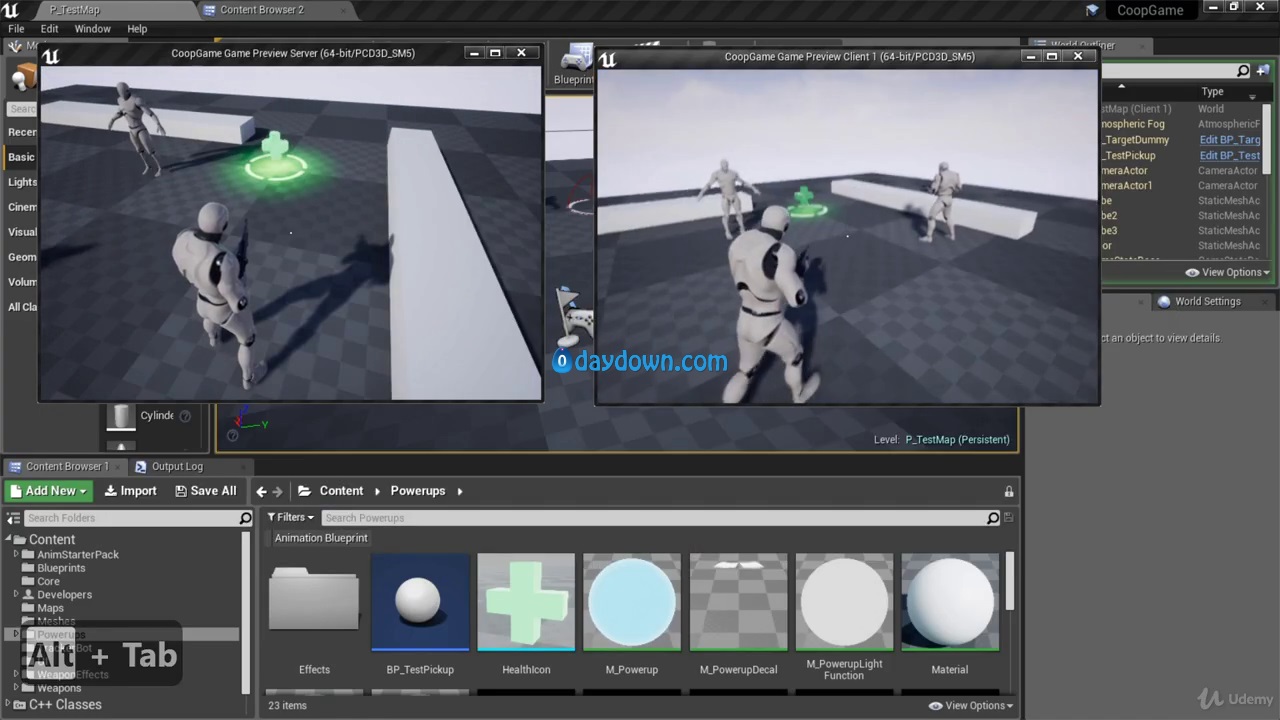Open the Effects folder thumbnail
Viewport: 1280px width, 720px height.
pos(314,602)
